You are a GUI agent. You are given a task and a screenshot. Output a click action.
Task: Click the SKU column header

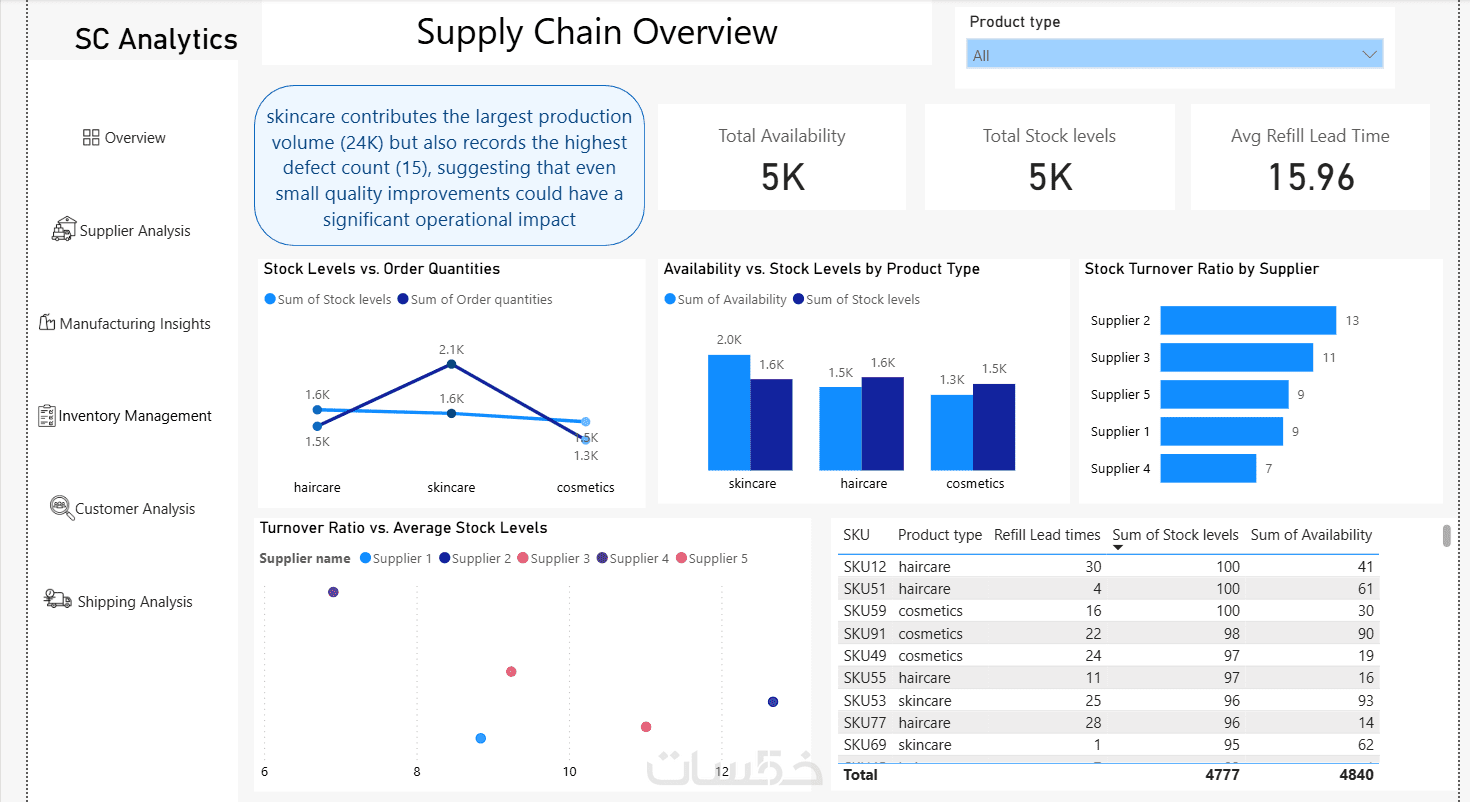point(856,535)
